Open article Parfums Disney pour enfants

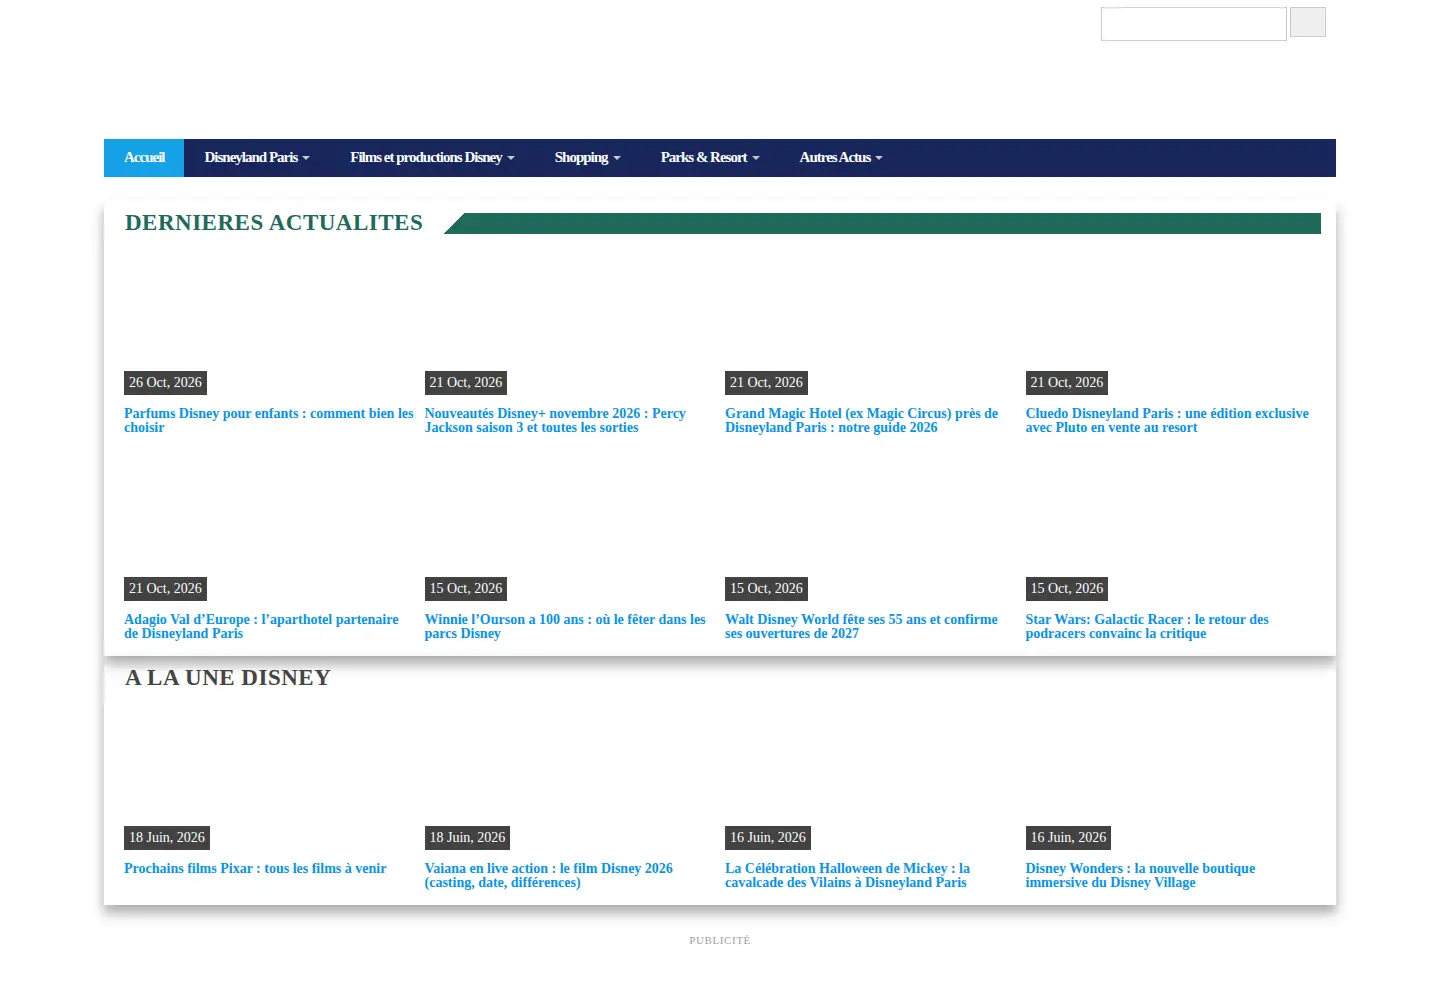(x=269, y=420)
